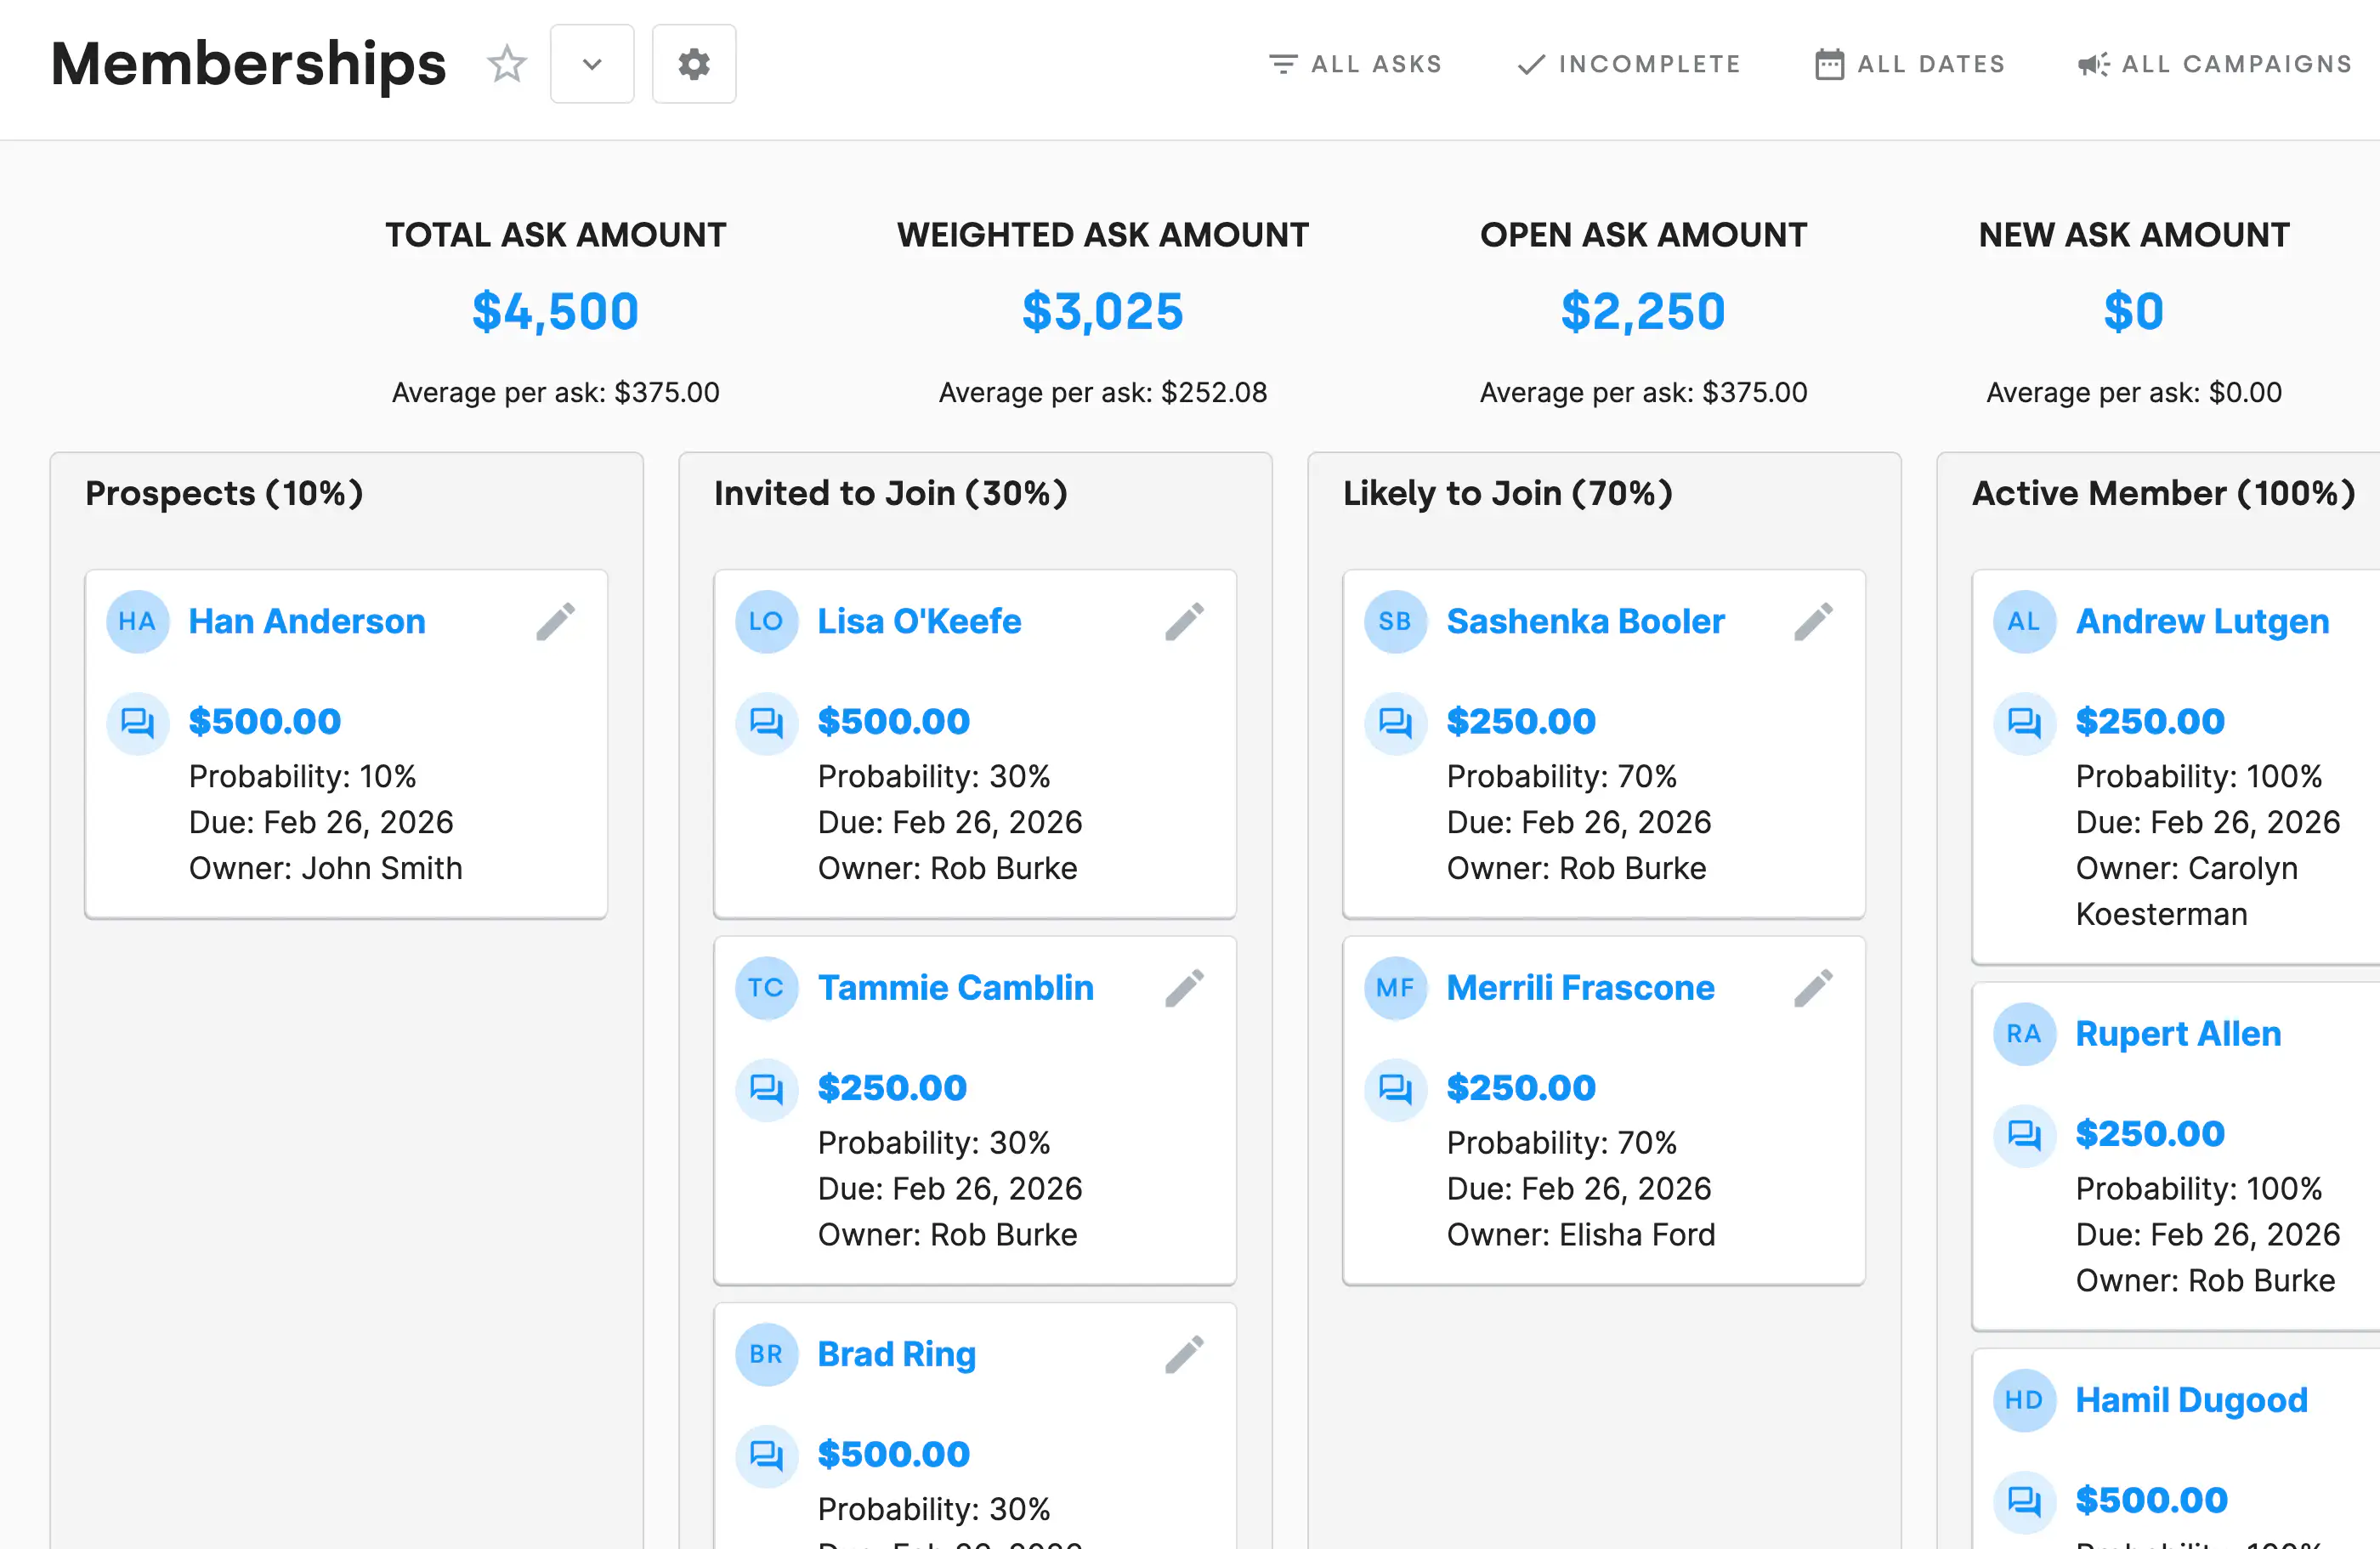This screenshot has width=2380, height=1549.
Task: Open Sashenka Booler's profile link
Action: pyautogui.click(x=1586, y=621)
